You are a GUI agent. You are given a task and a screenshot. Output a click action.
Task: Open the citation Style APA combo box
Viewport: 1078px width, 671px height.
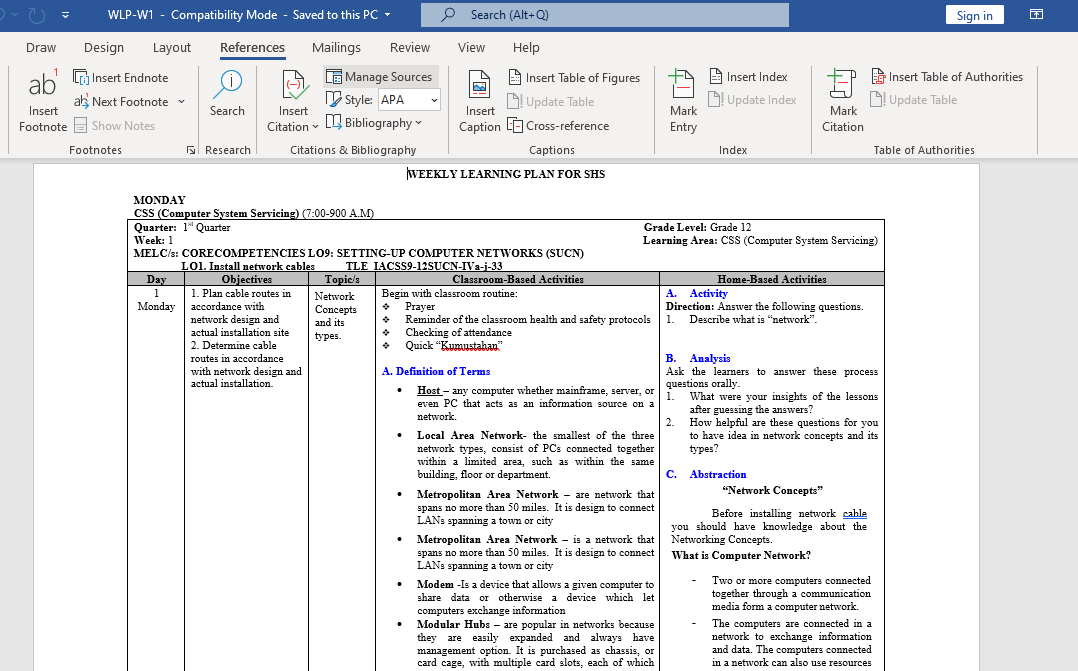(x=408, y=100)
